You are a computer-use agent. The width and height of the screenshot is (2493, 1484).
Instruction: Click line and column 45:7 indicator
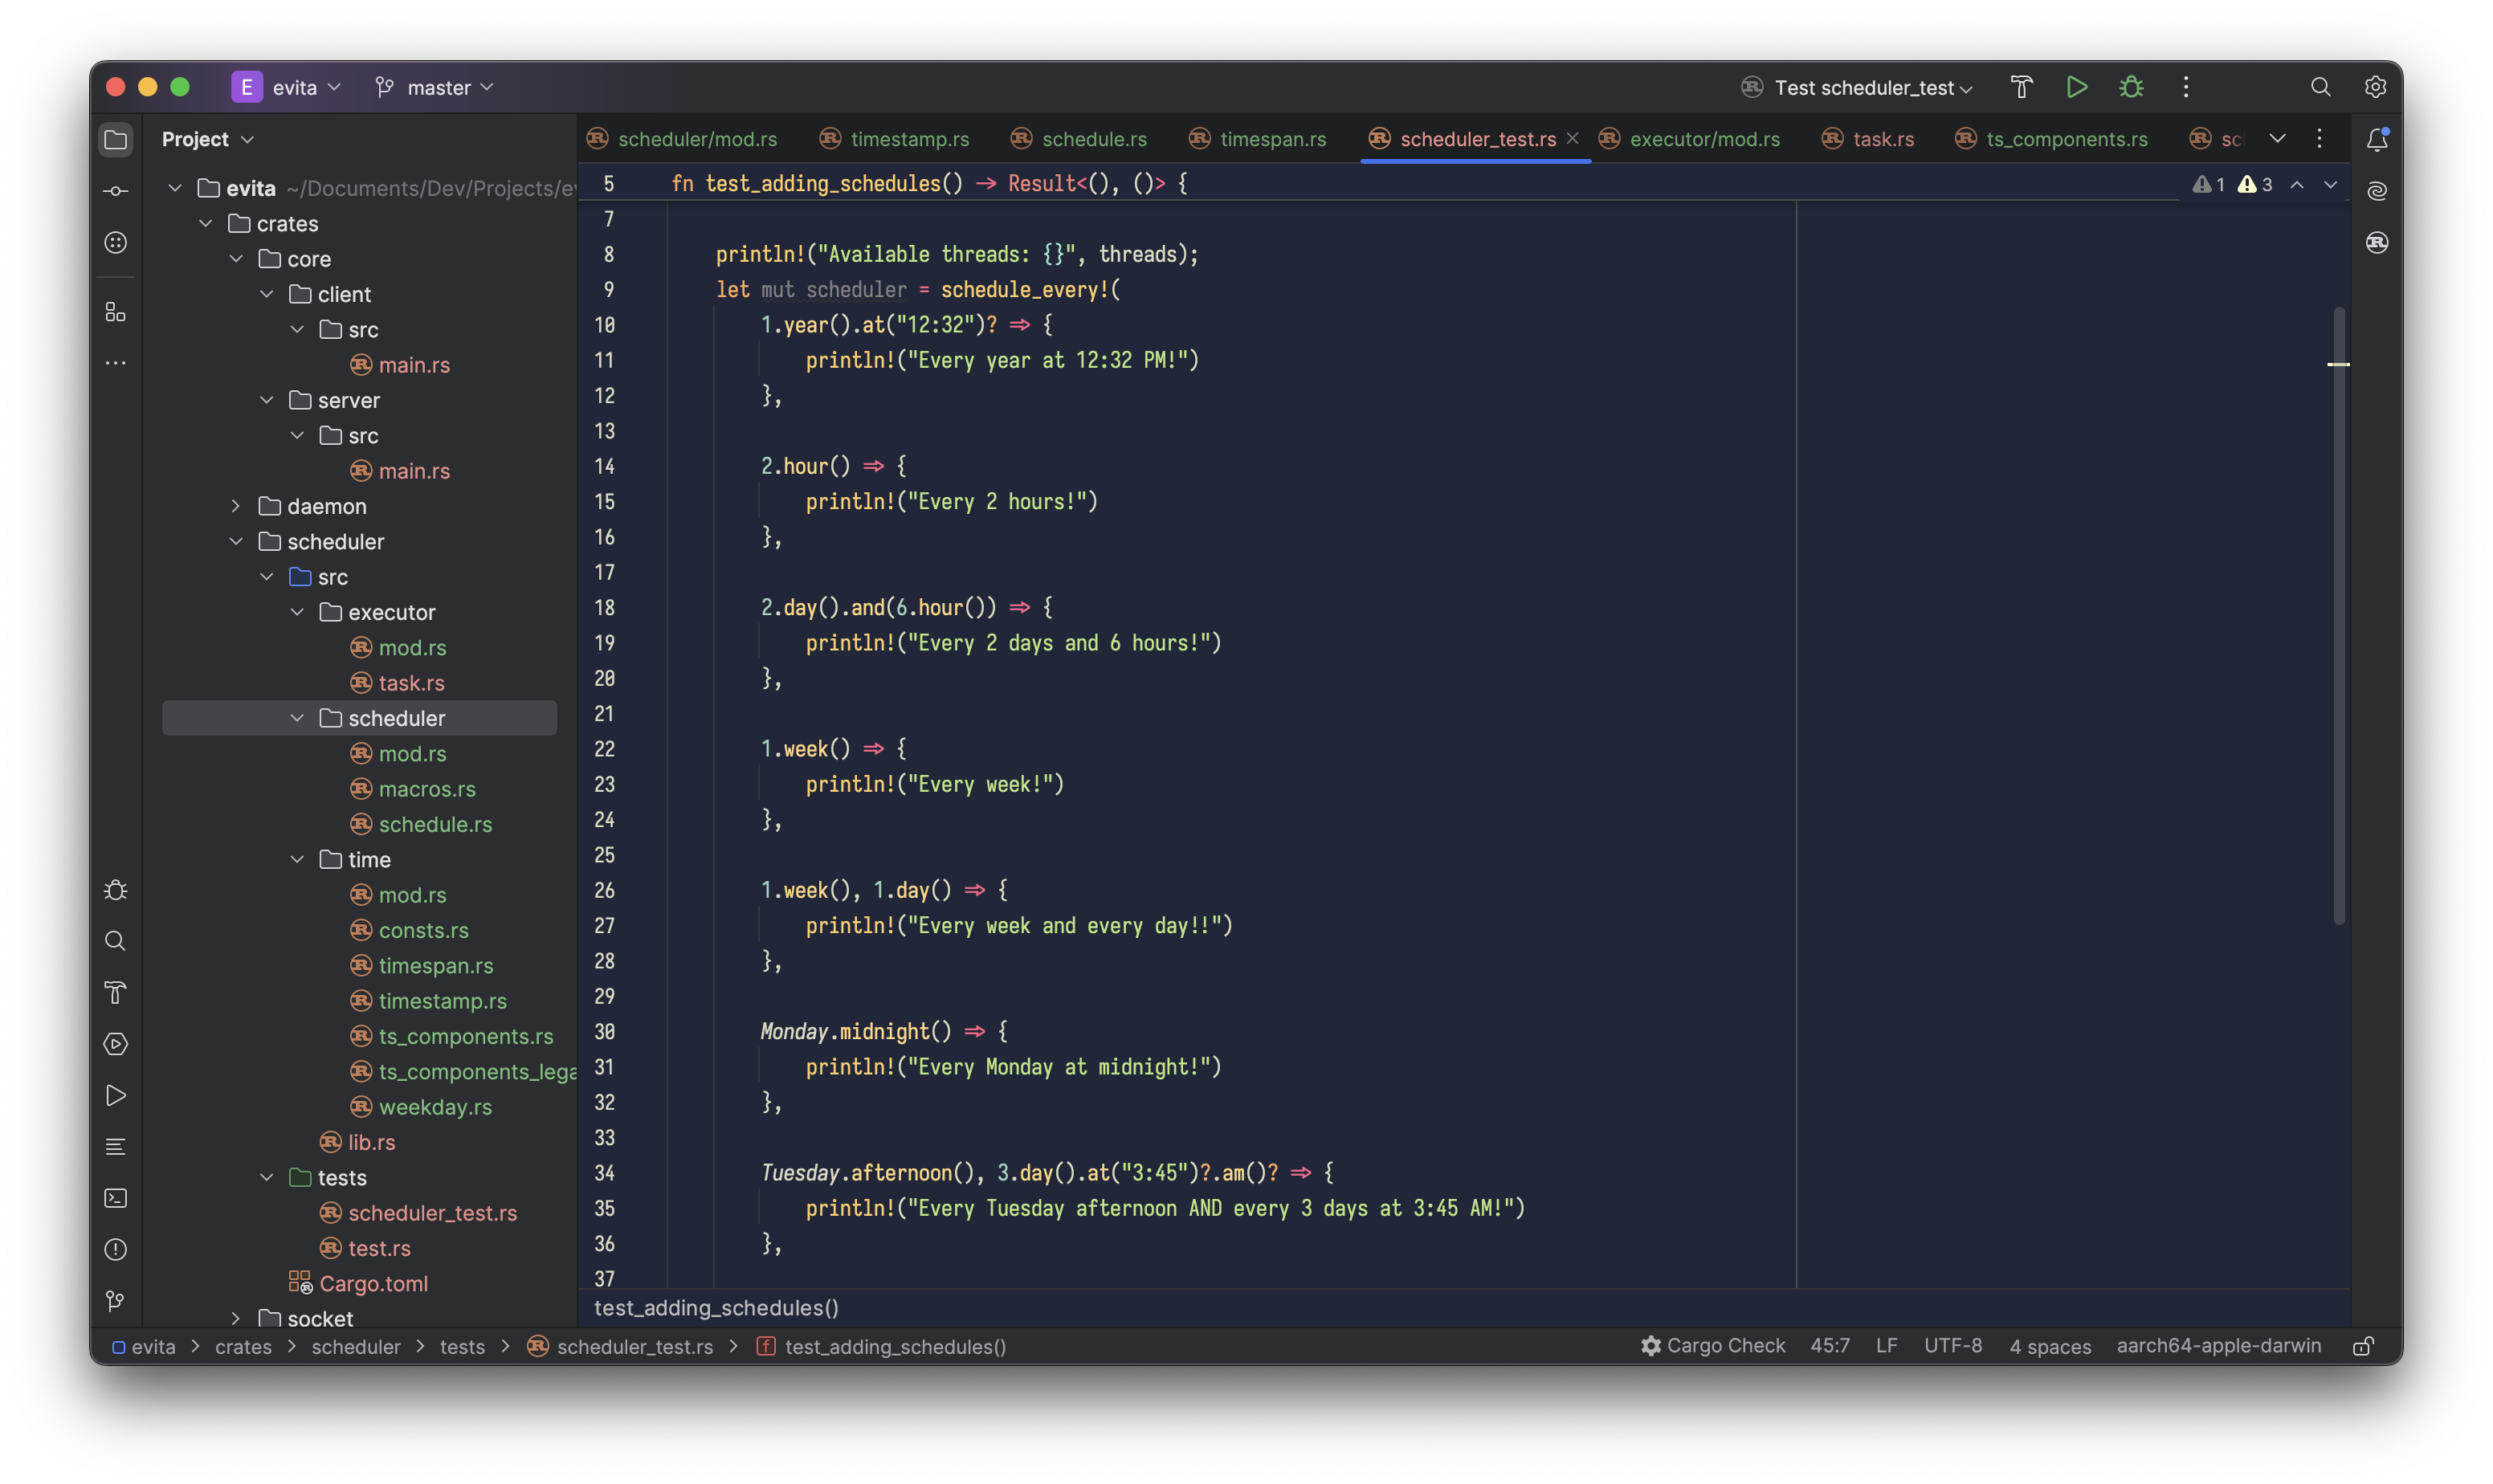click(1829, 1346)
